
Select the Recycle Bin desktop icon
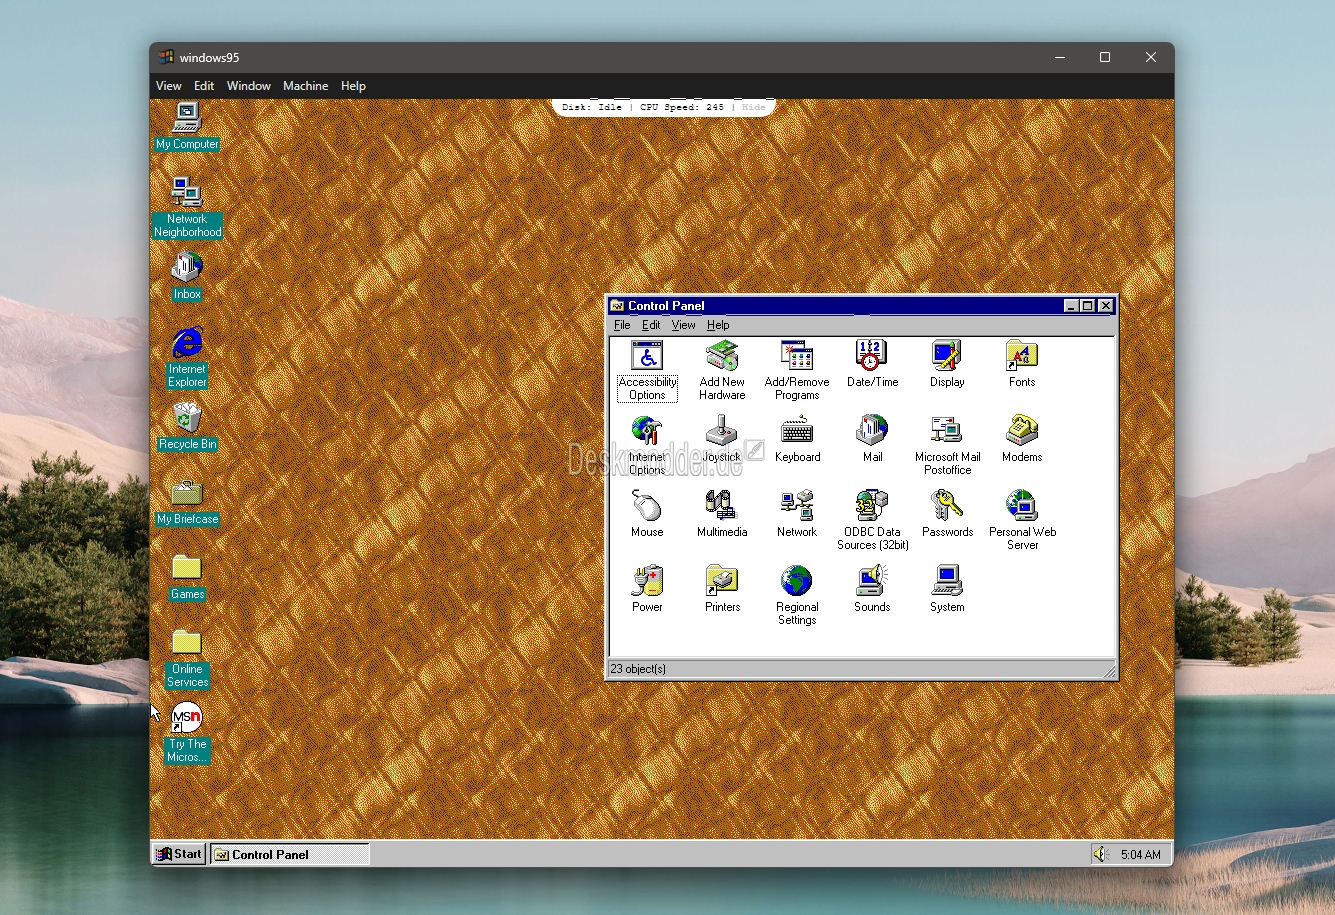187,418
